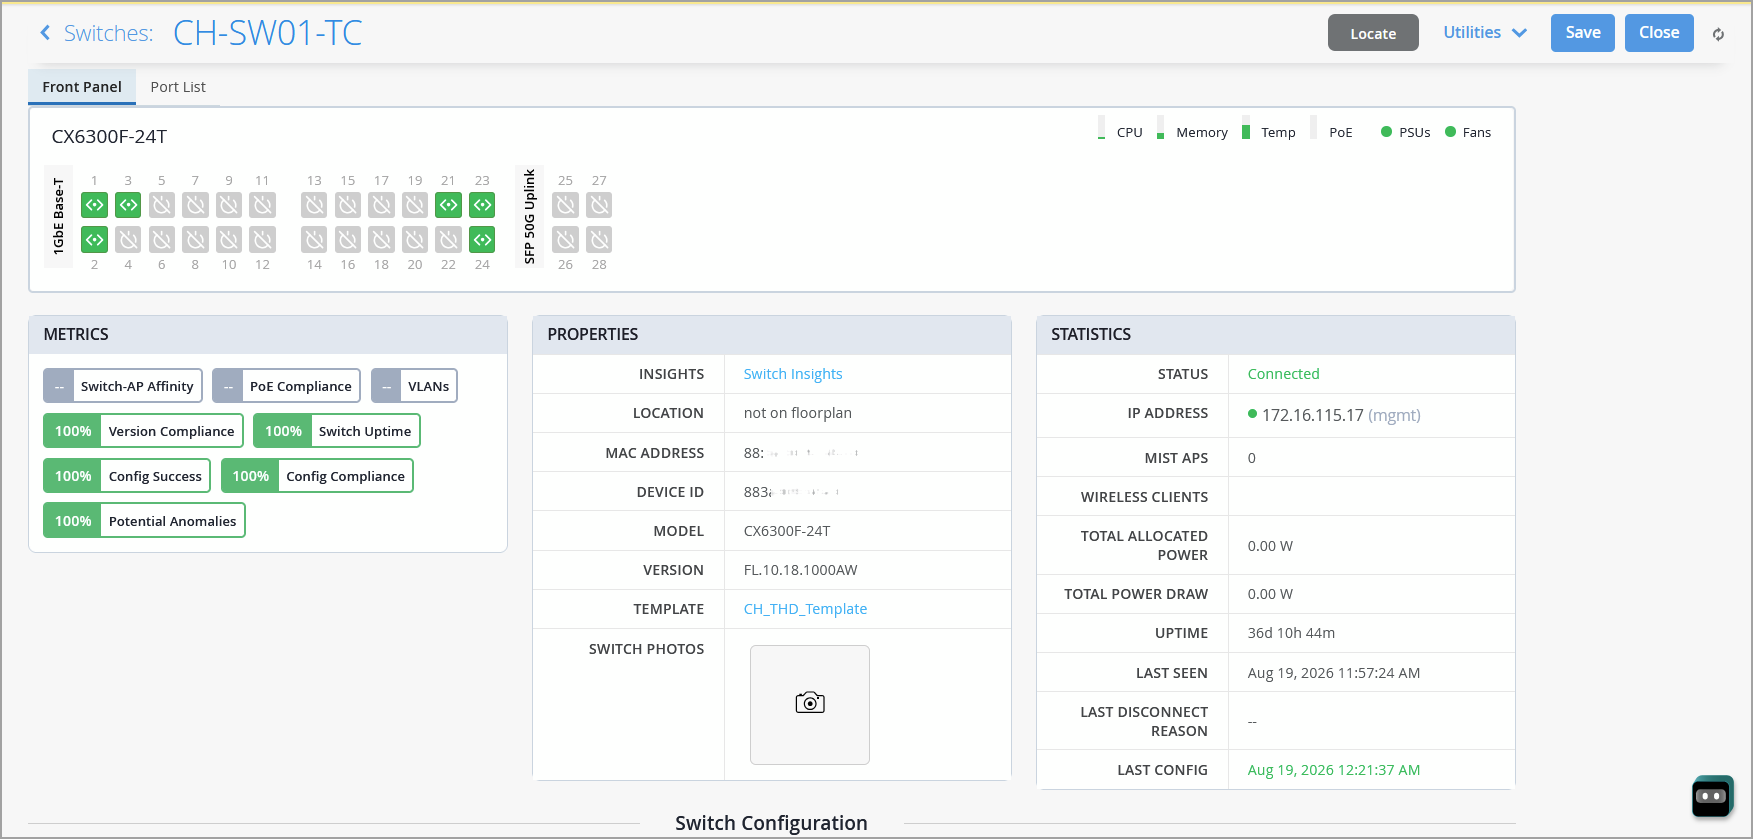The width and height of the screenshot is (1753, 839).
Task: Go back to Switches list arrow
Action: [x=45, y=33]
